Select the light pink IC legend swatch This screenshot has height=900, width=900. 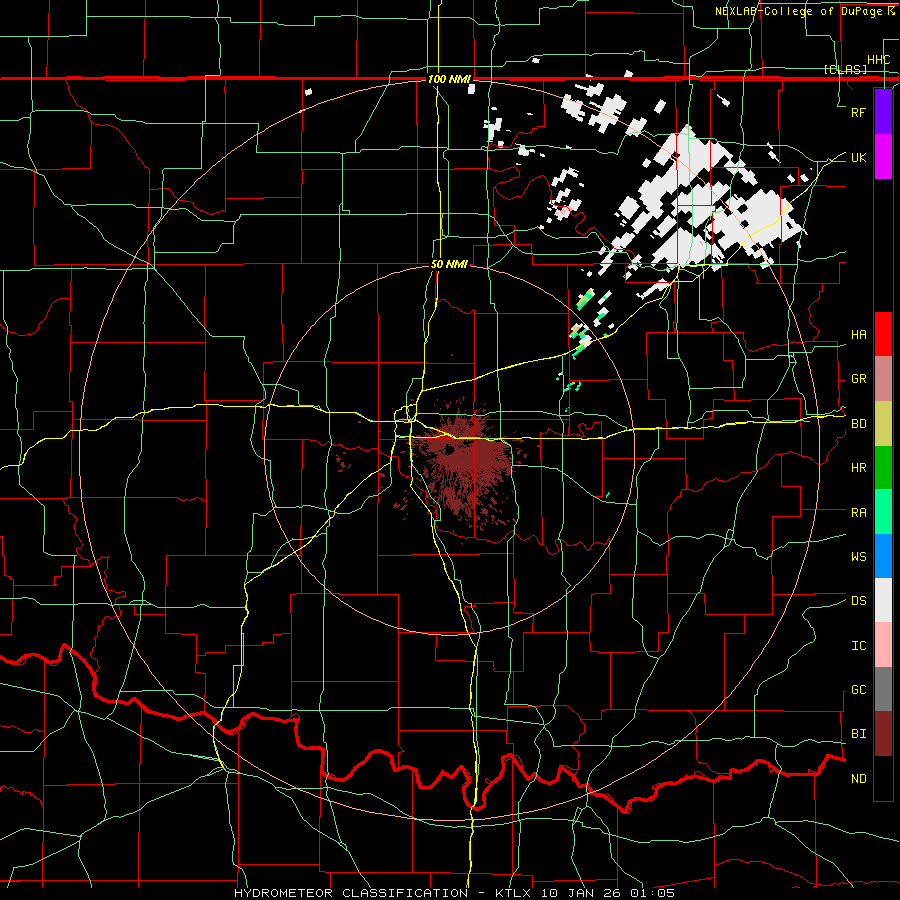[x=883, y=645]
